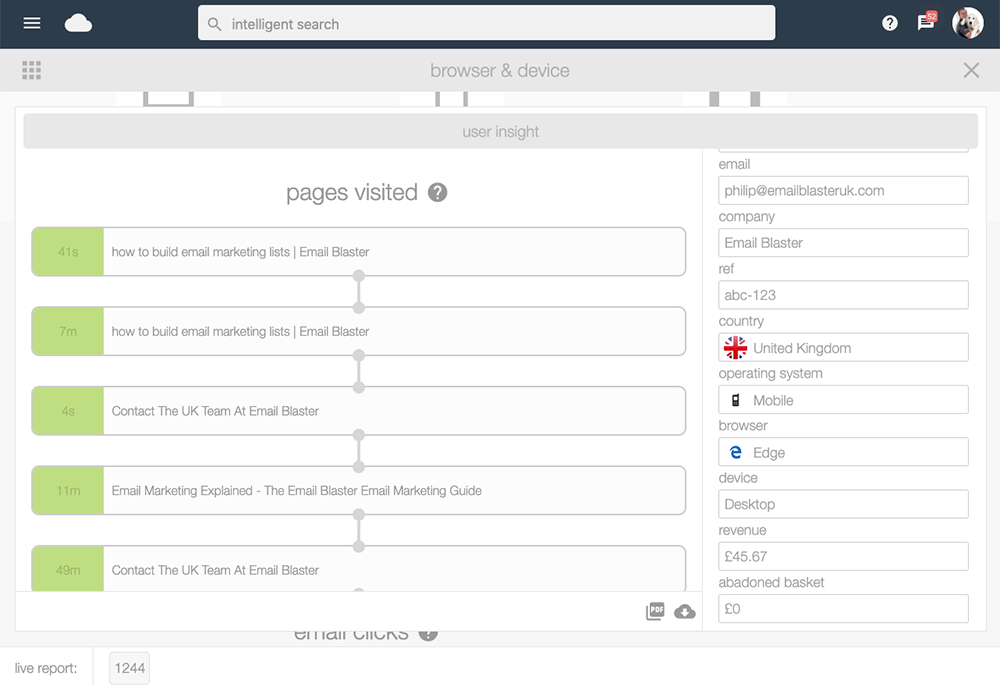1000x686 pixels.
Task: Open the user profile avatar
Action: click(967, 24)
